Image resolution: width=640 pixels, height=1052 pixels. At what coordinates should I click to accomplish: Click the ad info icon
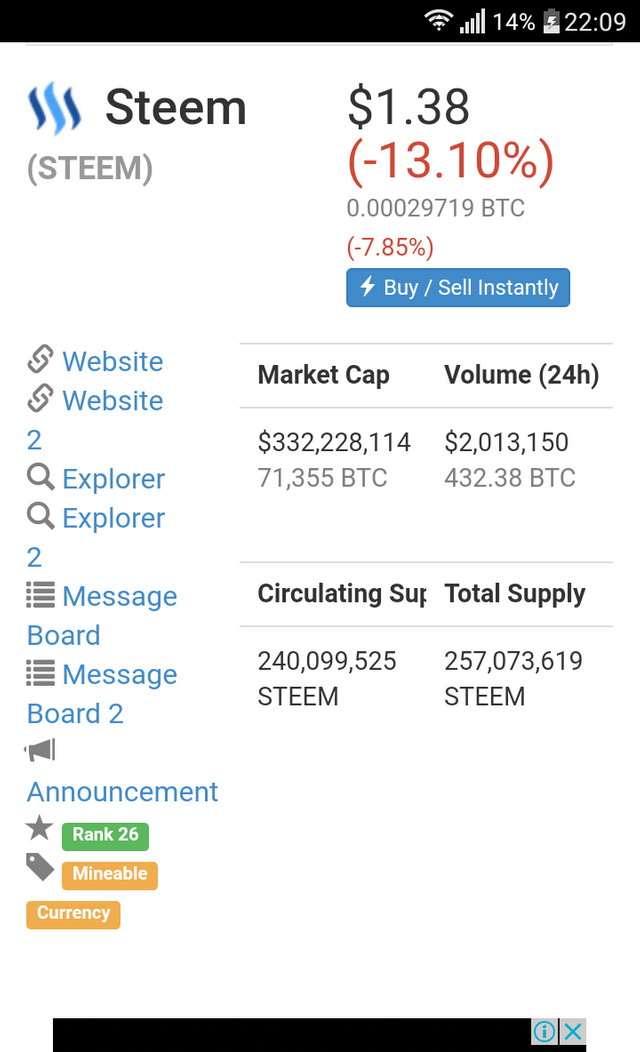(x=545, y=1031)
